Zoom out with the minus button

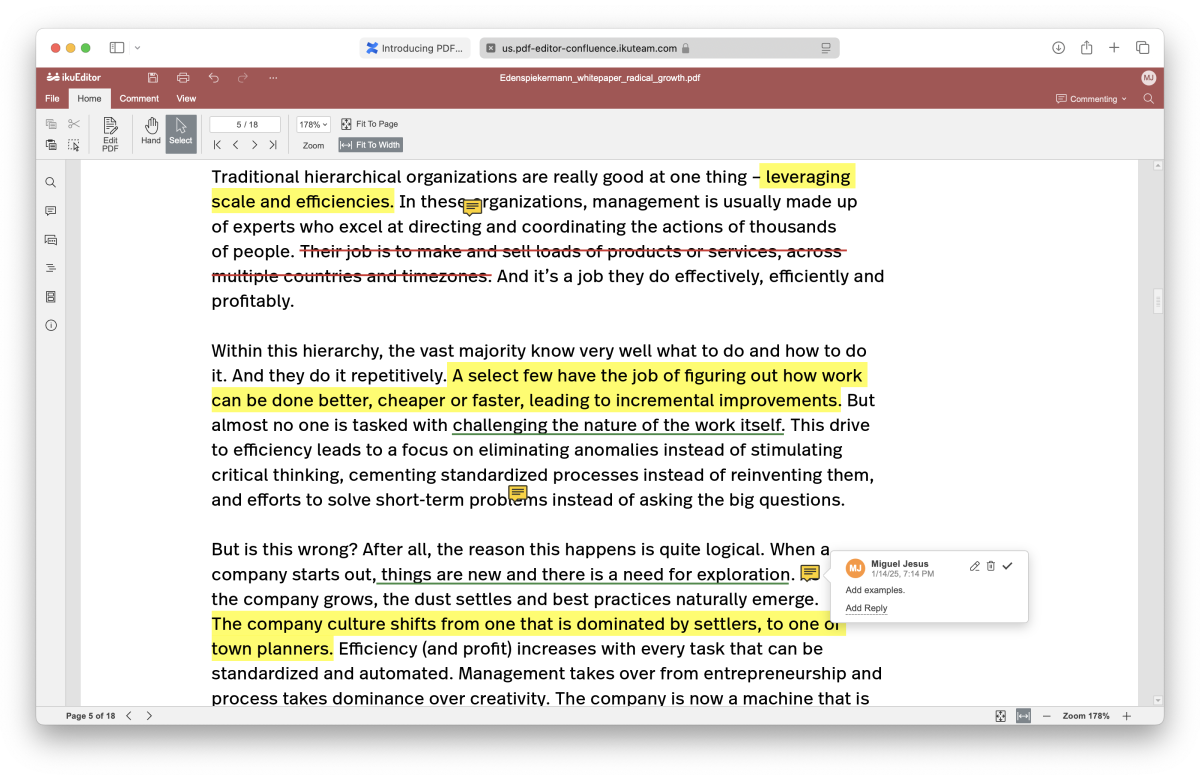click(1047, 716)
